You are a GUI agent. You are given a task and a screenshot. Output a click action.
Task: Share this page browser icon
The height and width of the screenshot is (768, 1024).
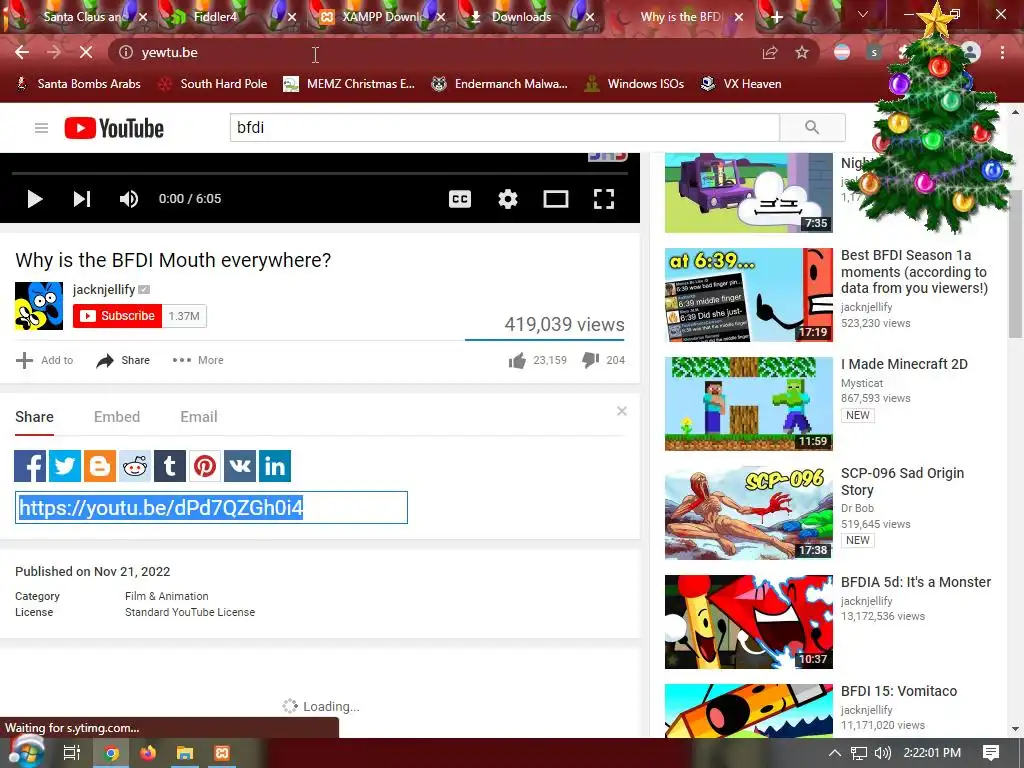(770, 52)
